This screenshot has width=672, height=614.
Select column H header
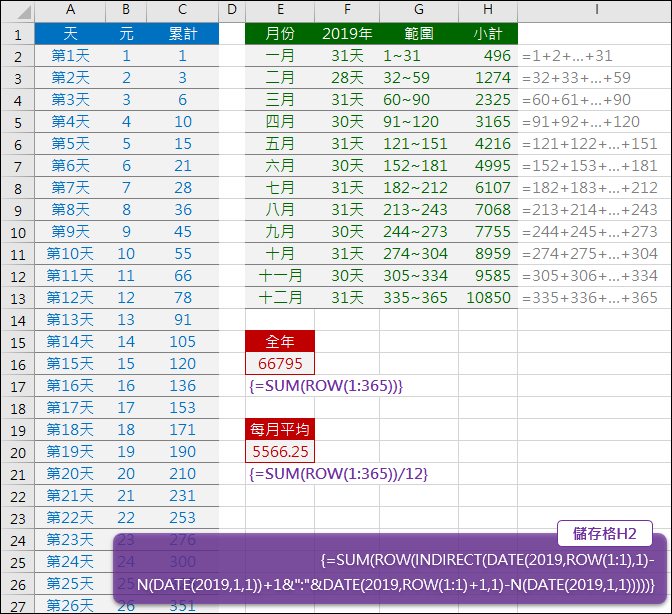(488, 9)
